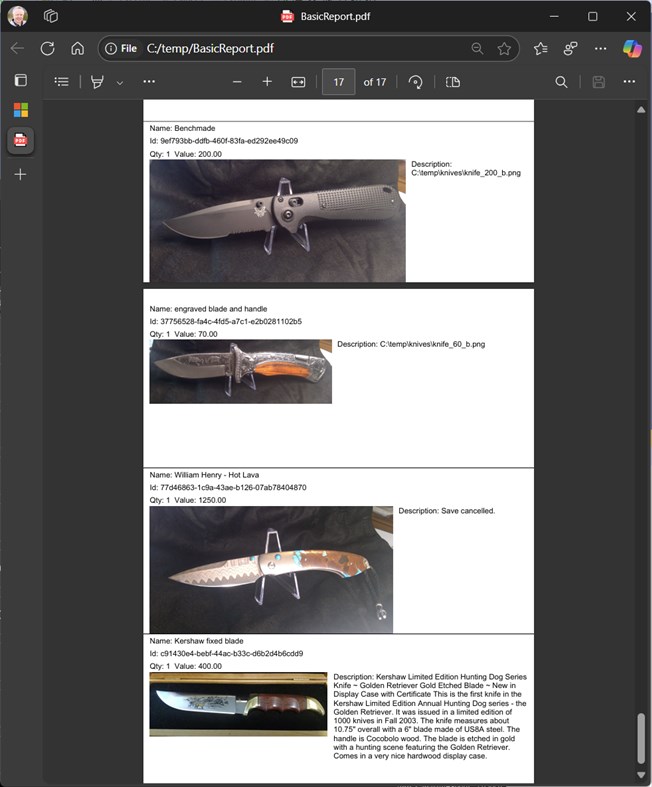Click the Id 77d46863-1c9a-43ae-b126-07ab78404870
The width and height of the screenshot is (652, 787).
(228, 487)
